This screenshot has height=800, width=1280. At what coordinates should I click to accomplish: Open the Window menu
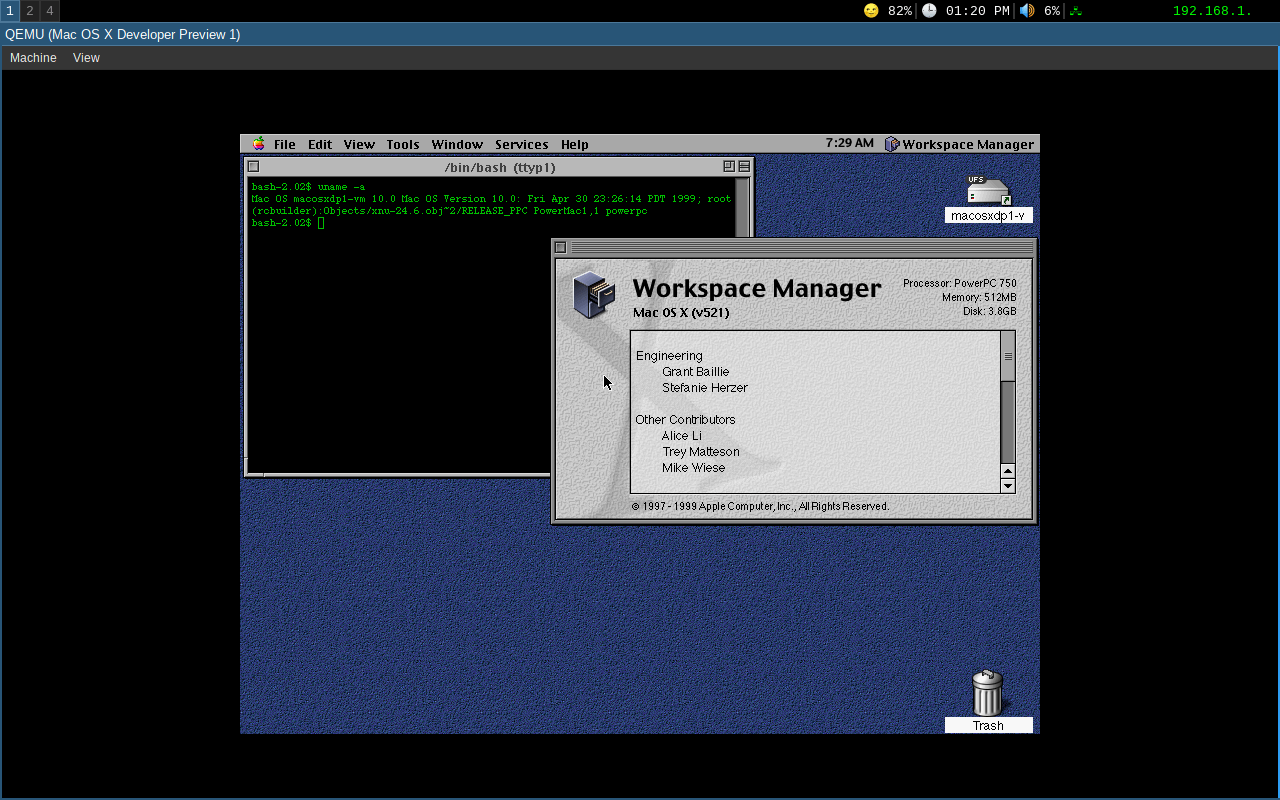(457, 144)
